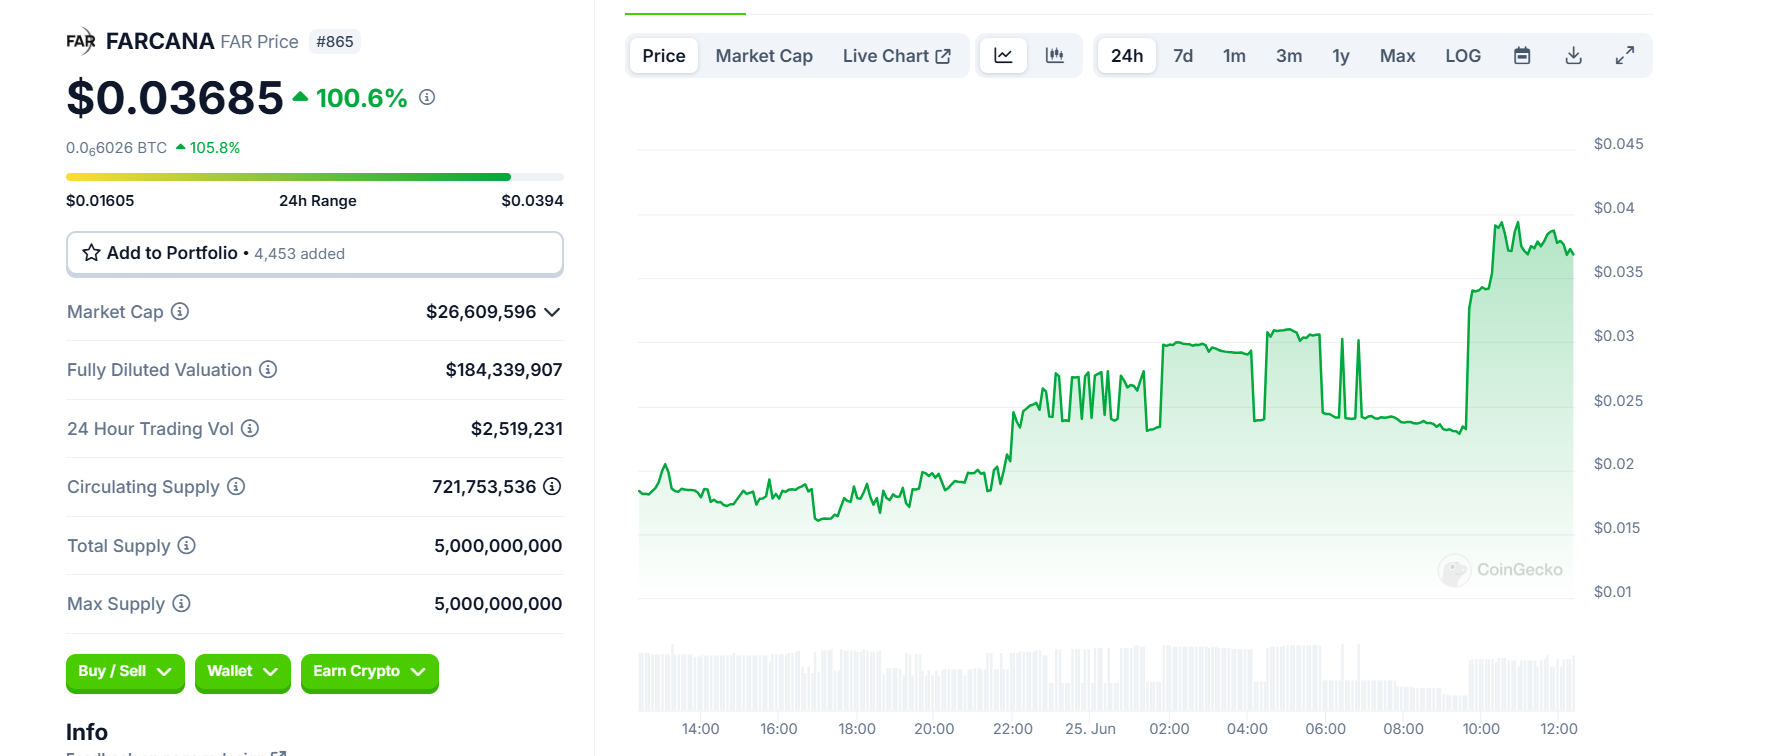Image resolution: width=1765 pixels, height=756 pixels.
Task: Click the Circulating Supply info icon
Action: [236, 487]
